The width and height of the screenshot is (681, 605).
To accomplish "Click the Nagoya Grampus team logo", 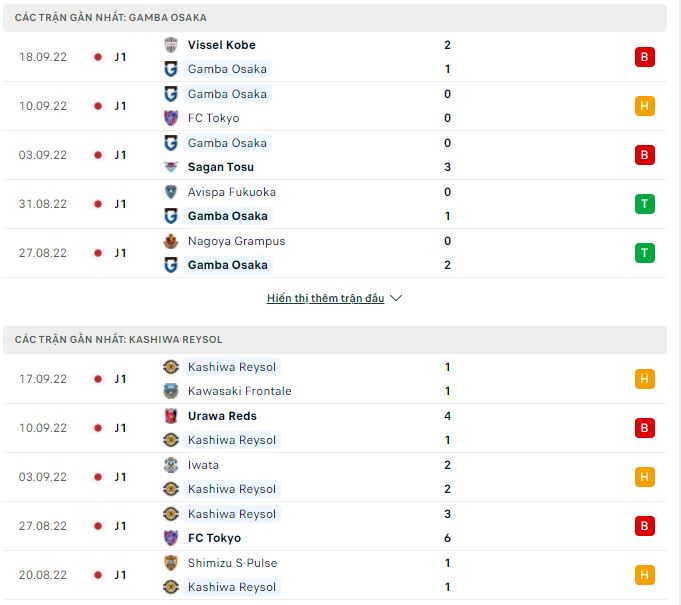I will click(171, 241).
